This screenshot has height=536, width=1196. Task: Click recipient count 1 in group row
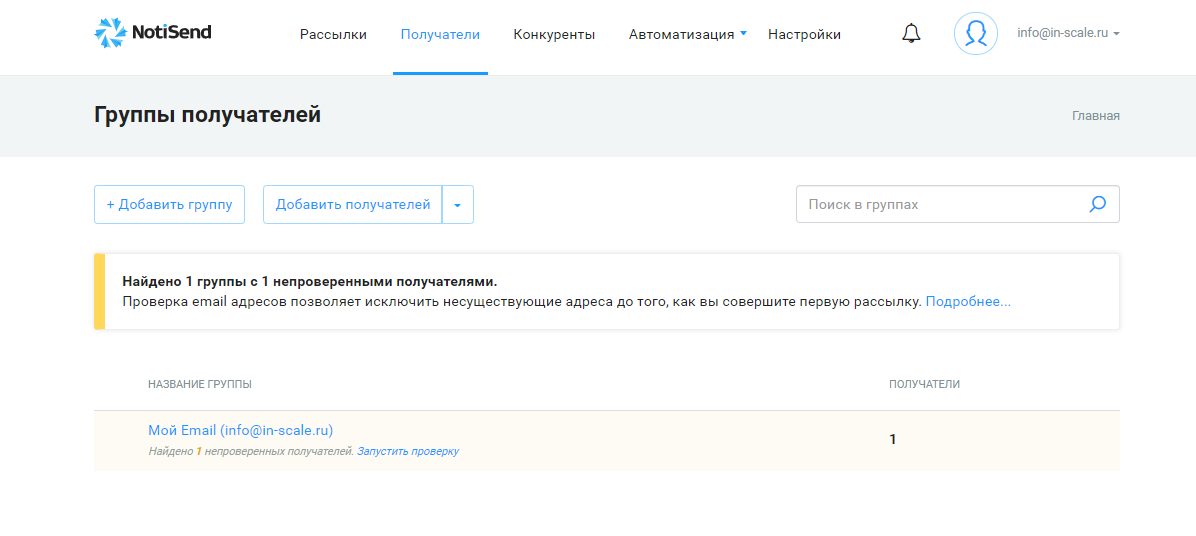892,439
